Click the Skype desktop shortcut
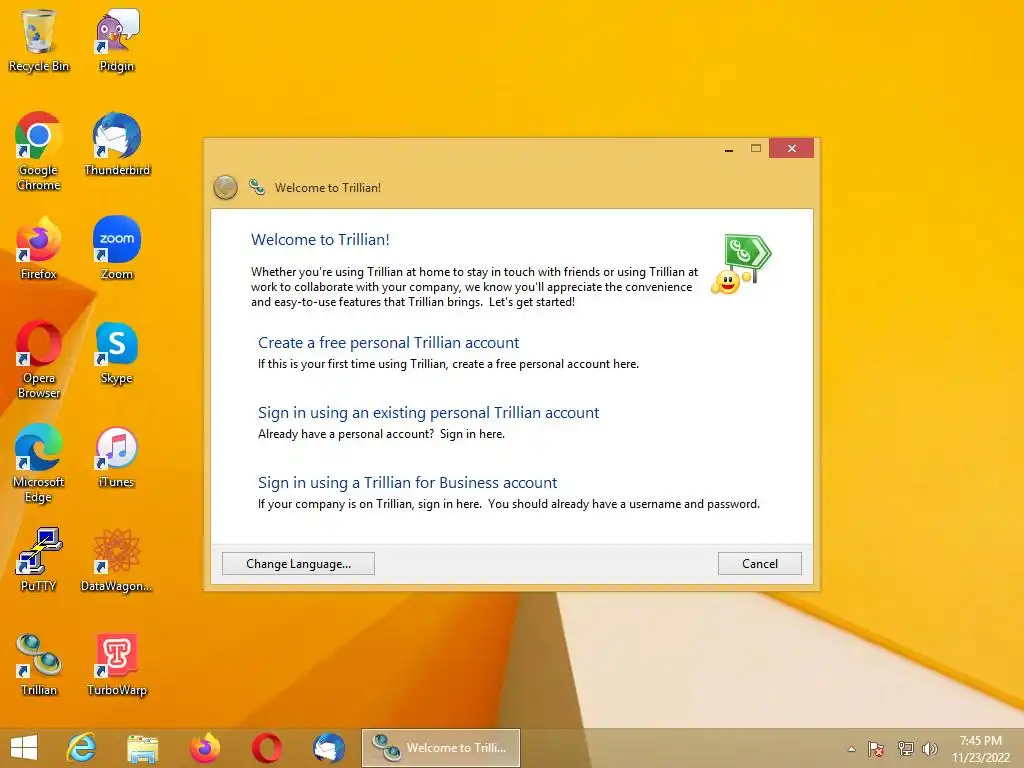Image resolution: width=1024 pixels, height=768 pixels. pos(117,353)
